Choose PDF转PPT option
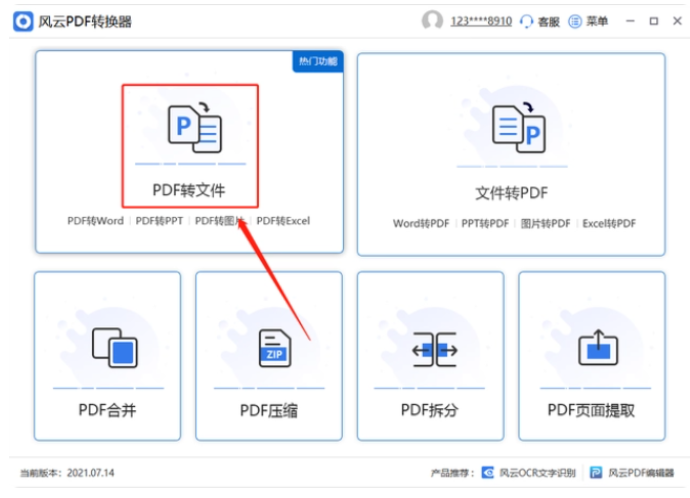 tap(159, 220)
